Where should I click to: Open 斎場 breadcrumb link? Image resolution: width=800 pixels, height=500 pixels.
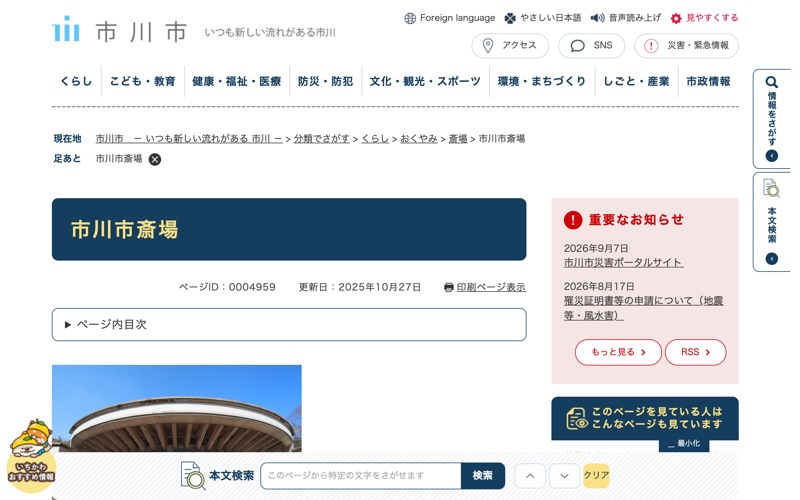point(458,139)
